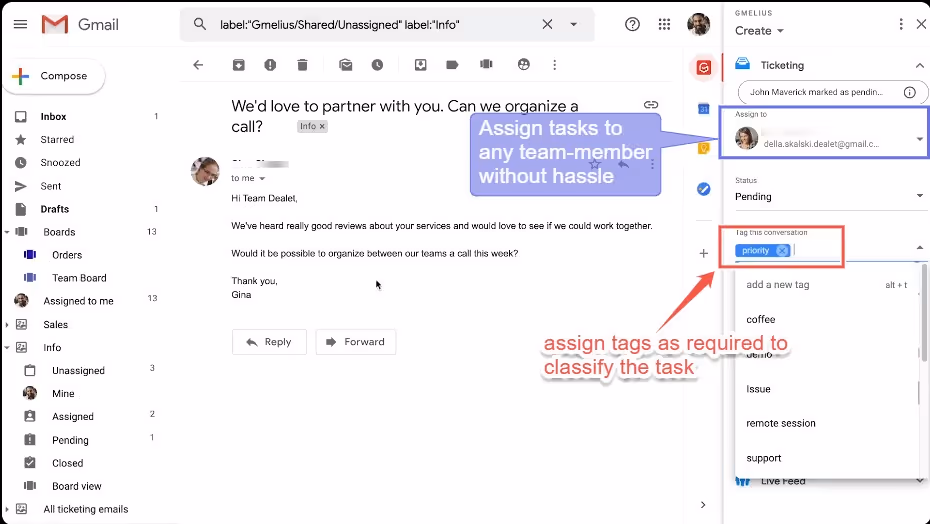Open the Pending folder
Image resolution: width=930 pixels, height=524 pixels.
tap(70, 440)
